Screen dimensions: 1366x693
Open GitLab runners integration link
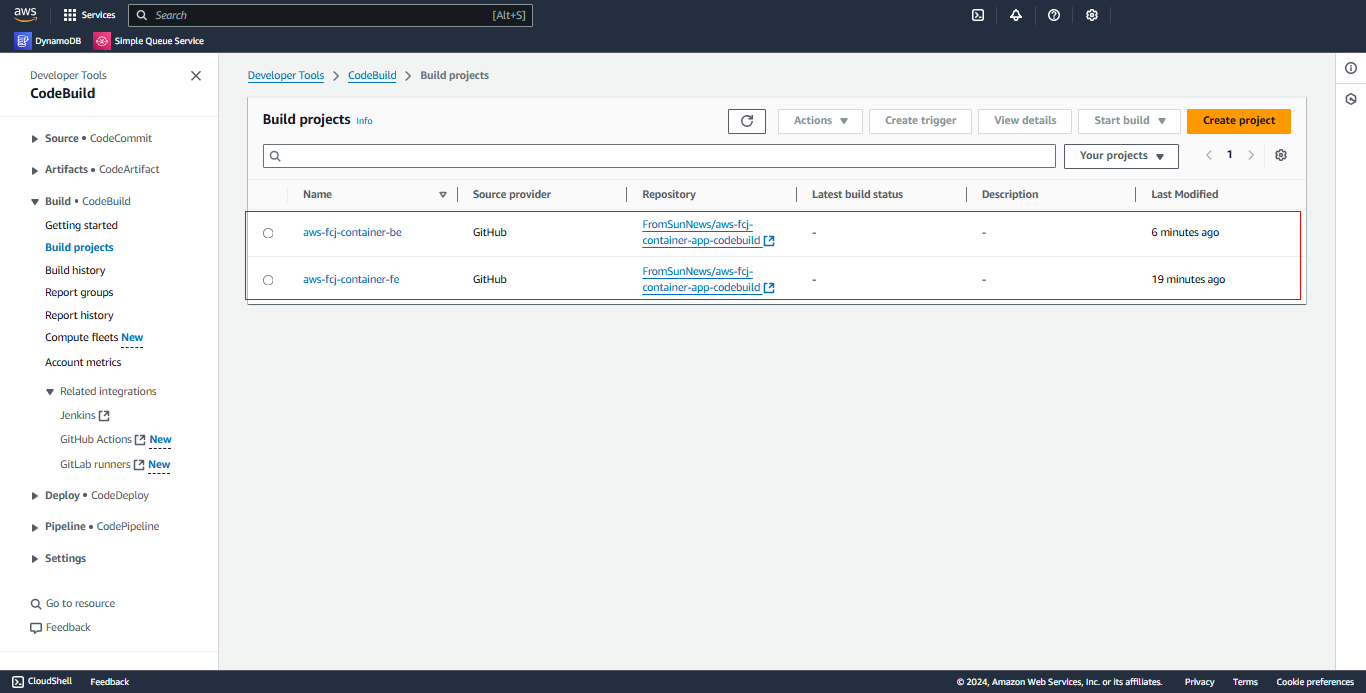[x=102, y=465]
